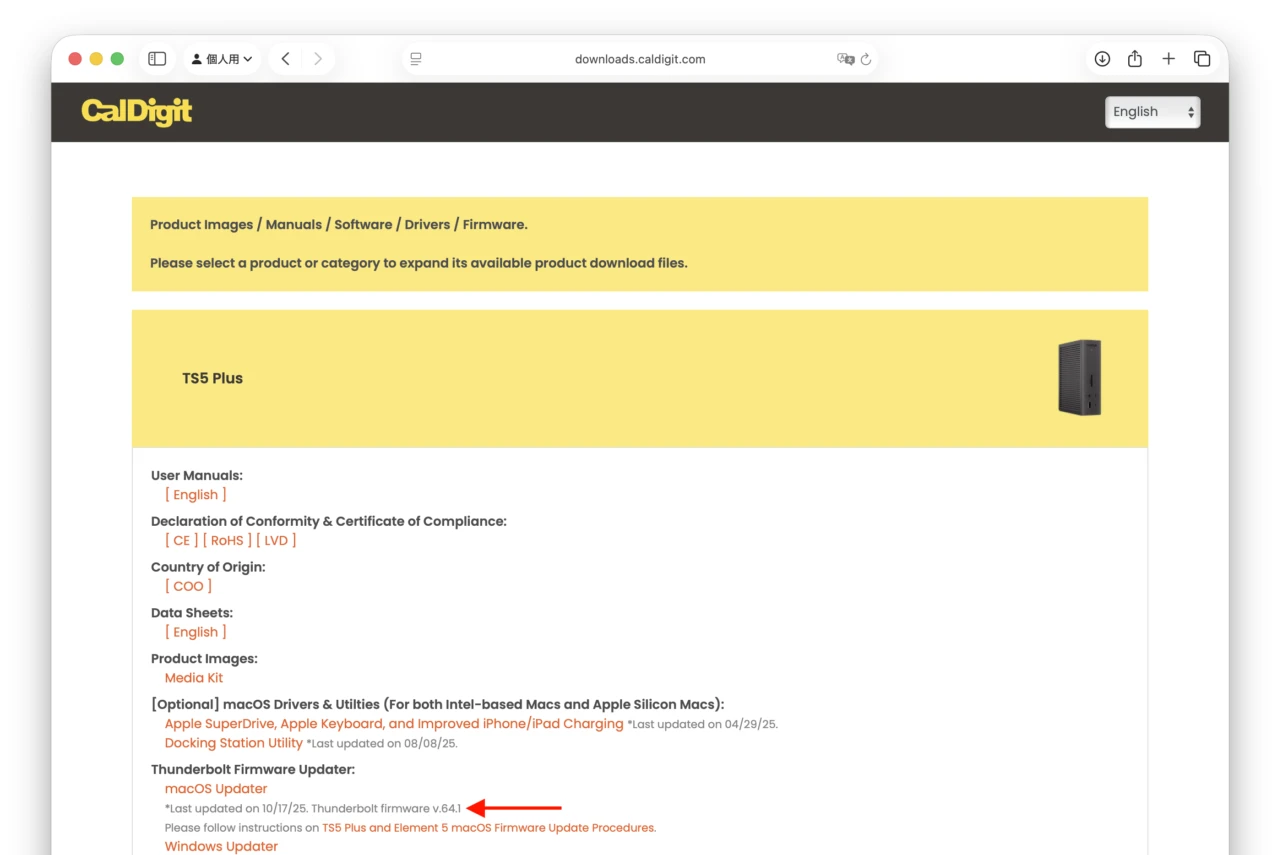
Task: Click the Media Kit link
Action: [194, 678]
